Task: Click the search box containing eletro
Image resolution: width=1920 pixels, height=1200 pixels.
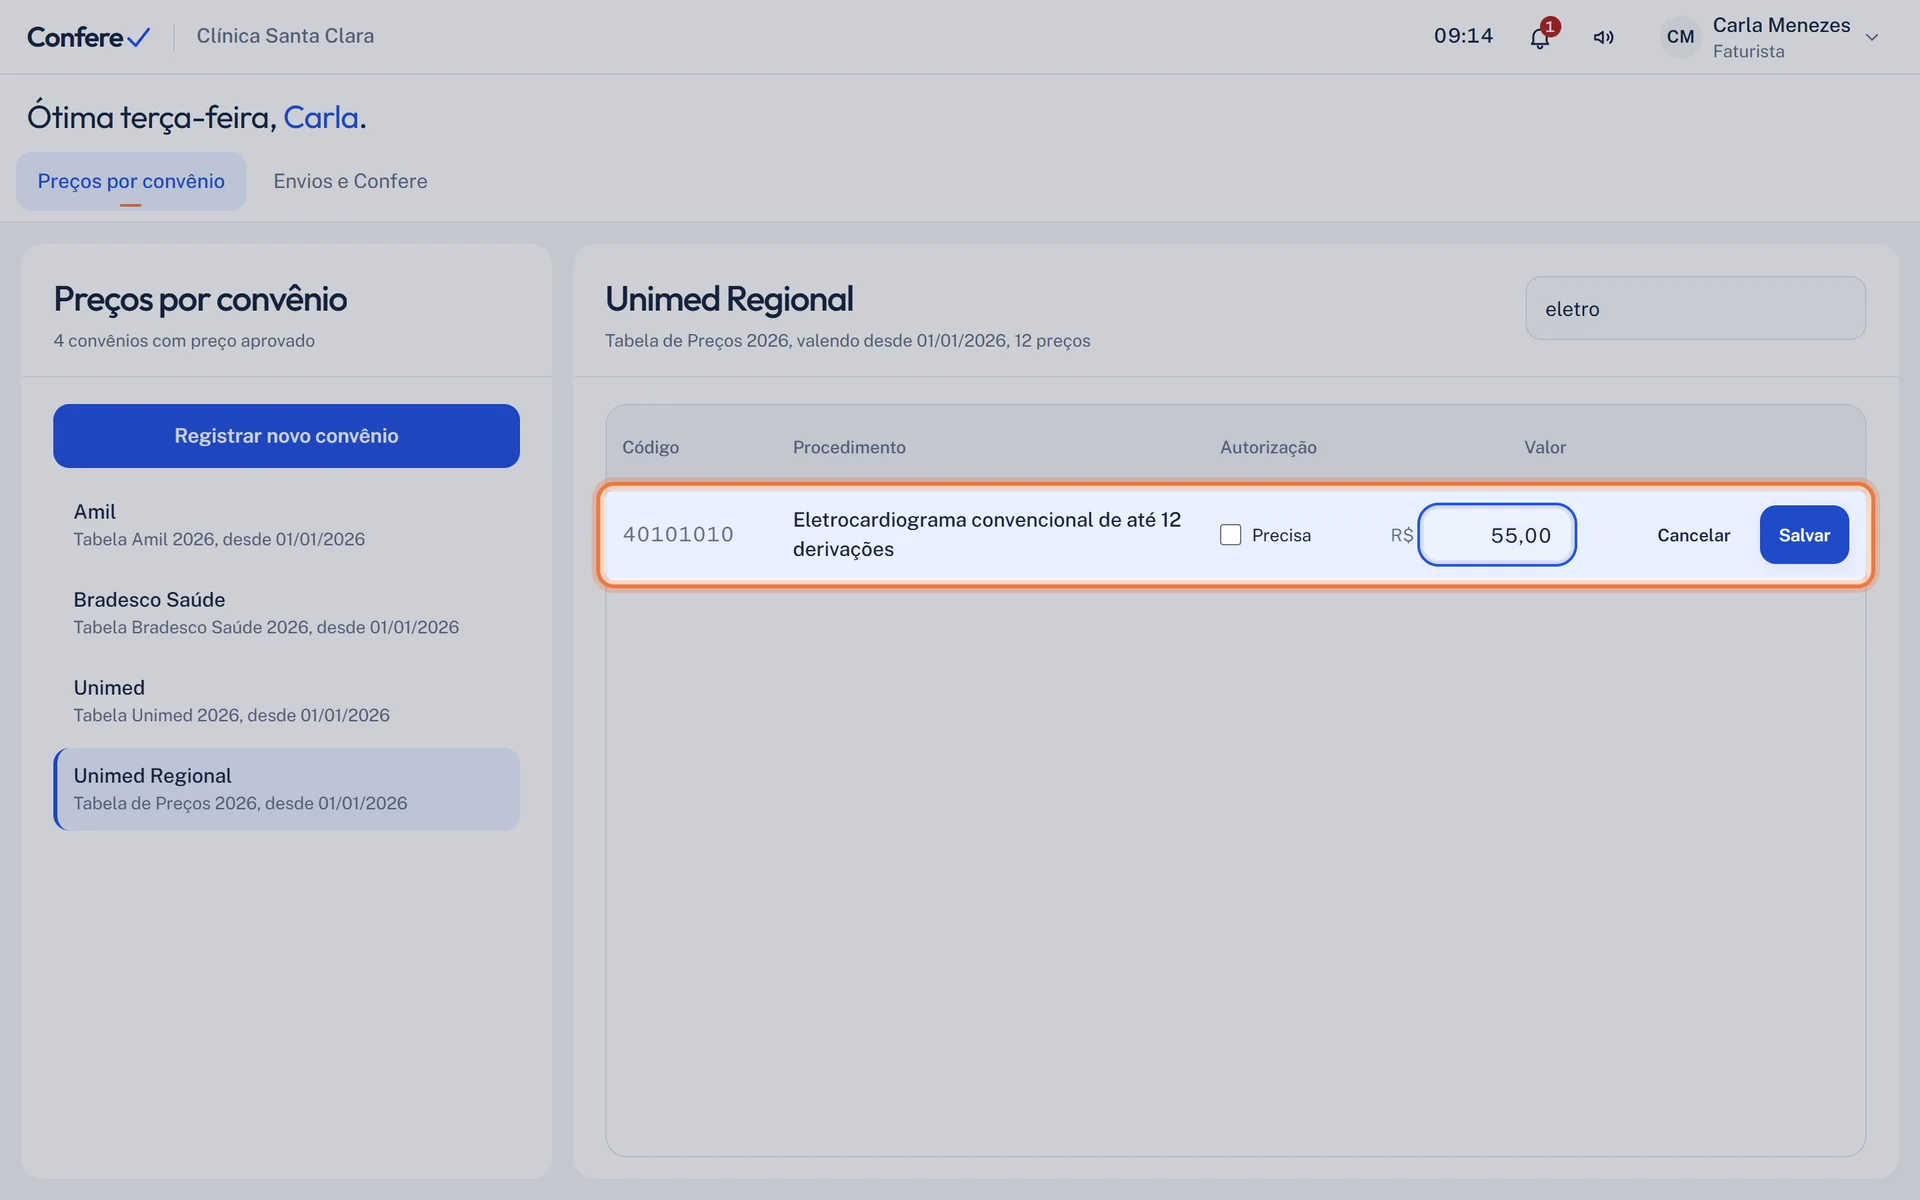Action: [x=1695, y=308]
